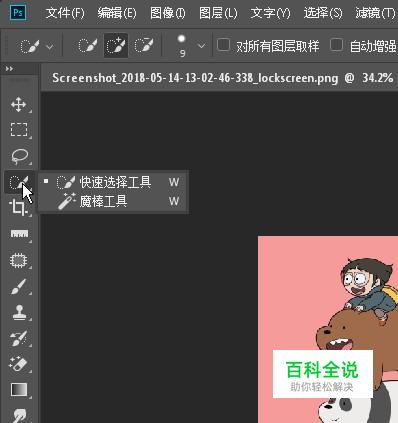Open the brush size 9 picker dropdown
The image size is (398, 423).
click(201, 46)
